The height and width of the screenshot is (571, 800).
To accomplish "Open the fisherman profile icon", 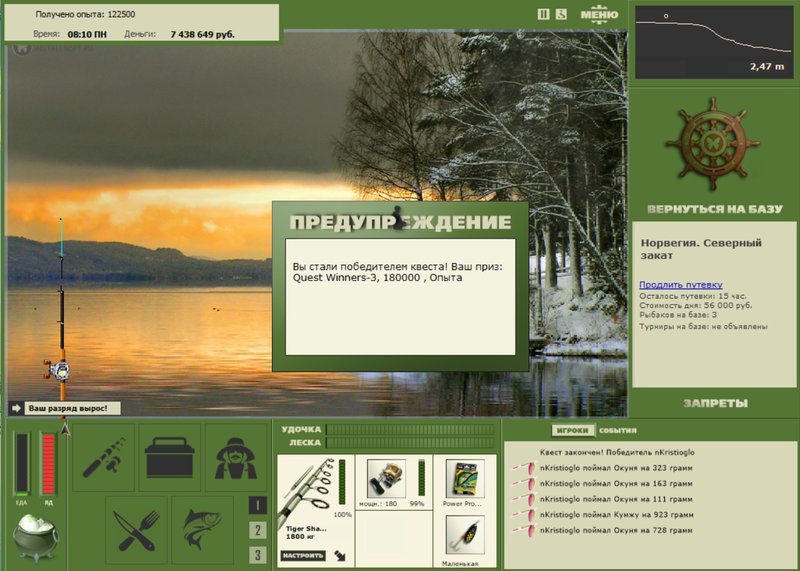I will [x=236, y=457].
